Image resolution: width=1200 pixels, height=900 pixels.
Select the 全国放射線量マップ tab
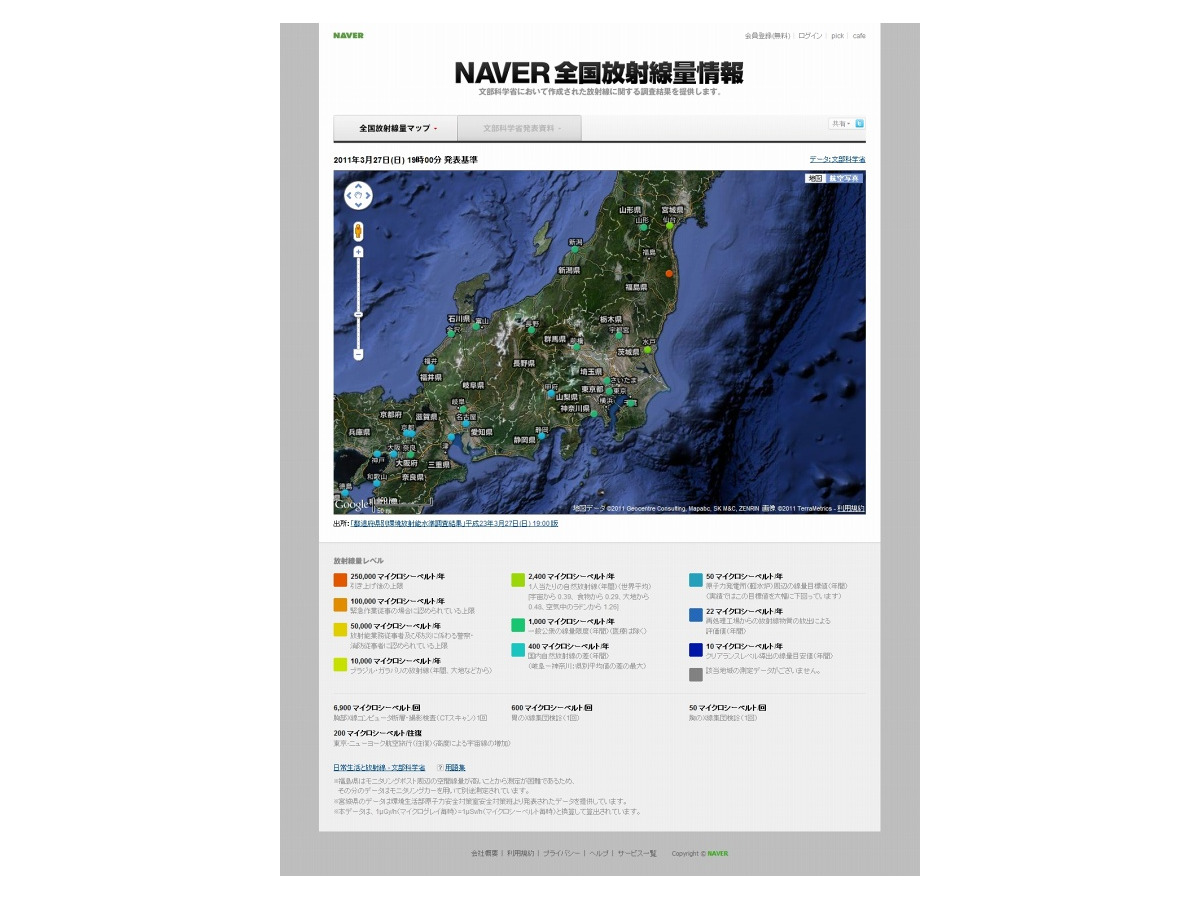click(395, 128)
